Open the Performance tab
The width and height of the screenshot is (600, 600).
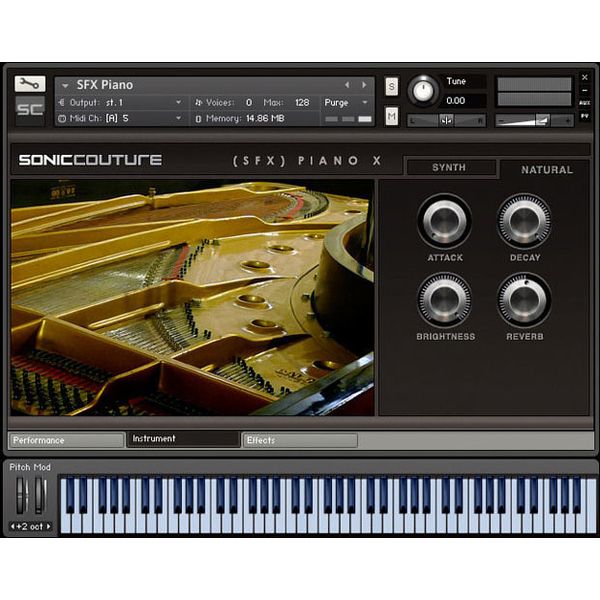(x=67, y=440)
